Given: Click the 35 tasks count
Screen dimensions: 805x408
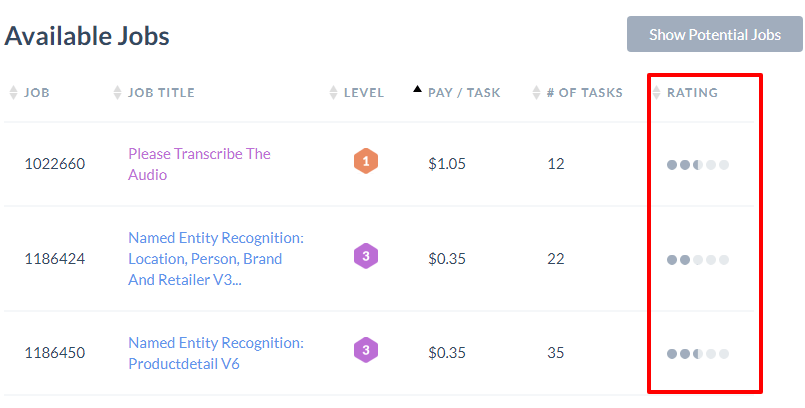Looking at the screenshot, I should [x=555, y=353].
